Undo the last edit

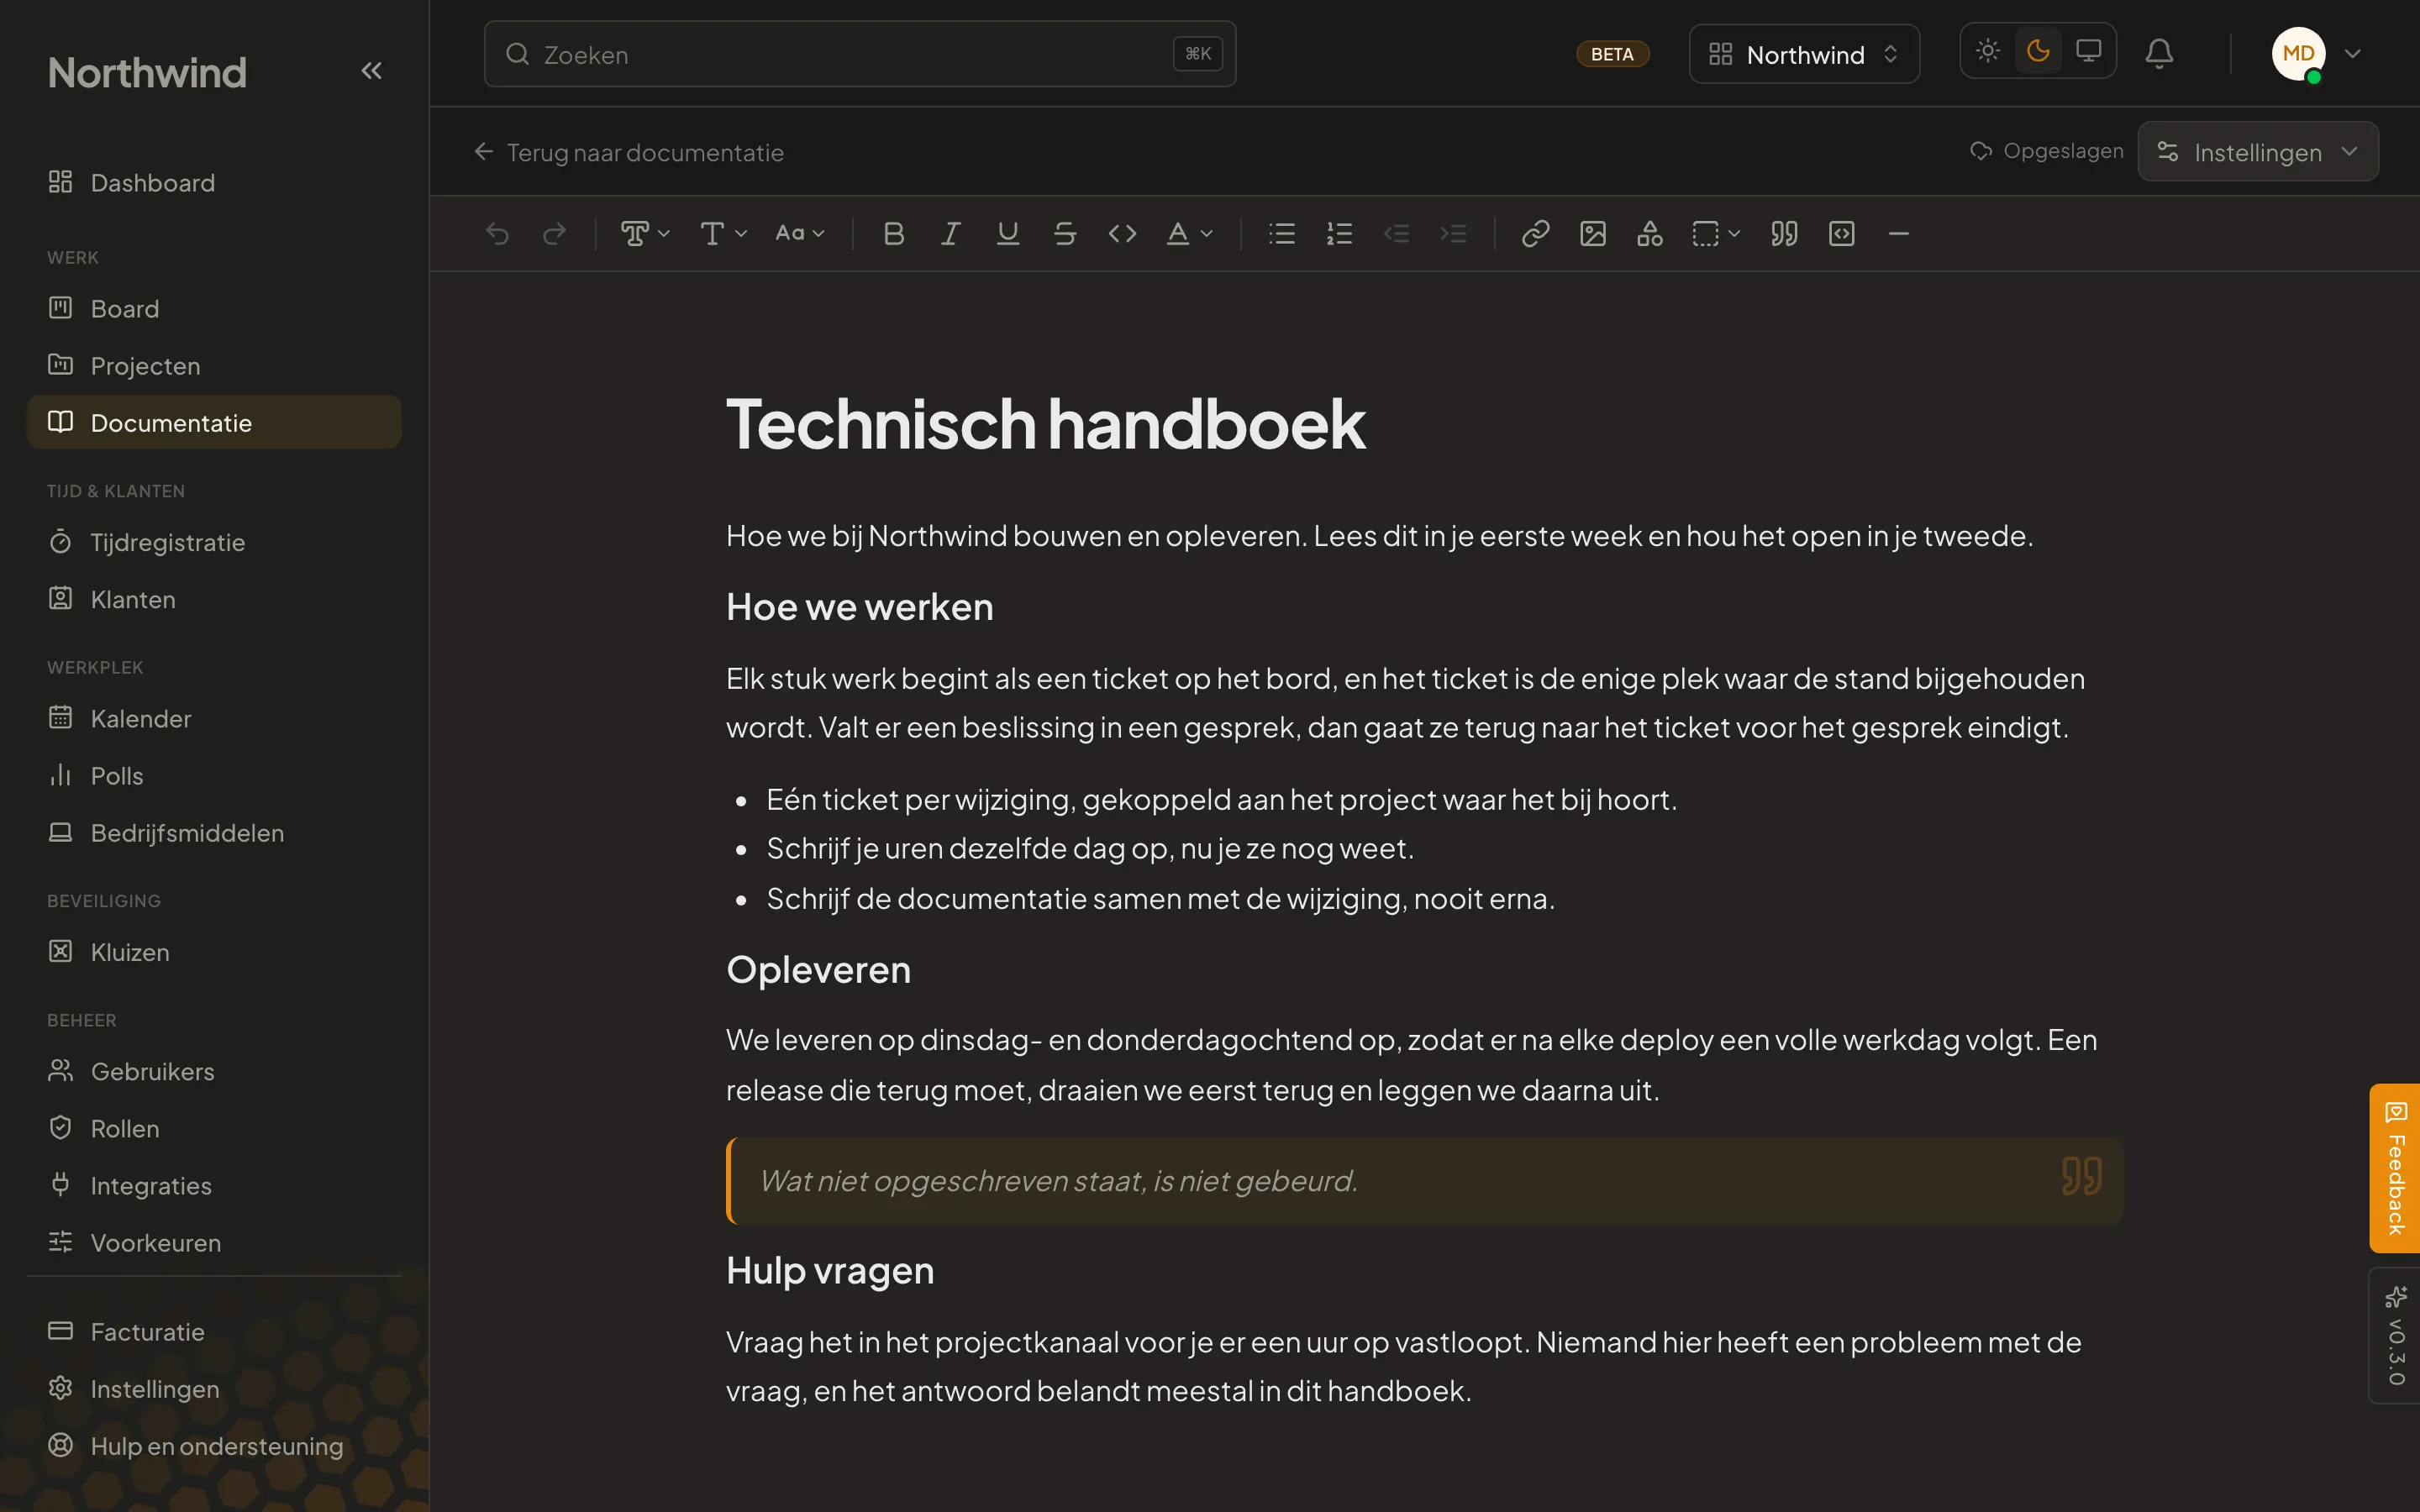pyautogui.click(x=497, y=234)
